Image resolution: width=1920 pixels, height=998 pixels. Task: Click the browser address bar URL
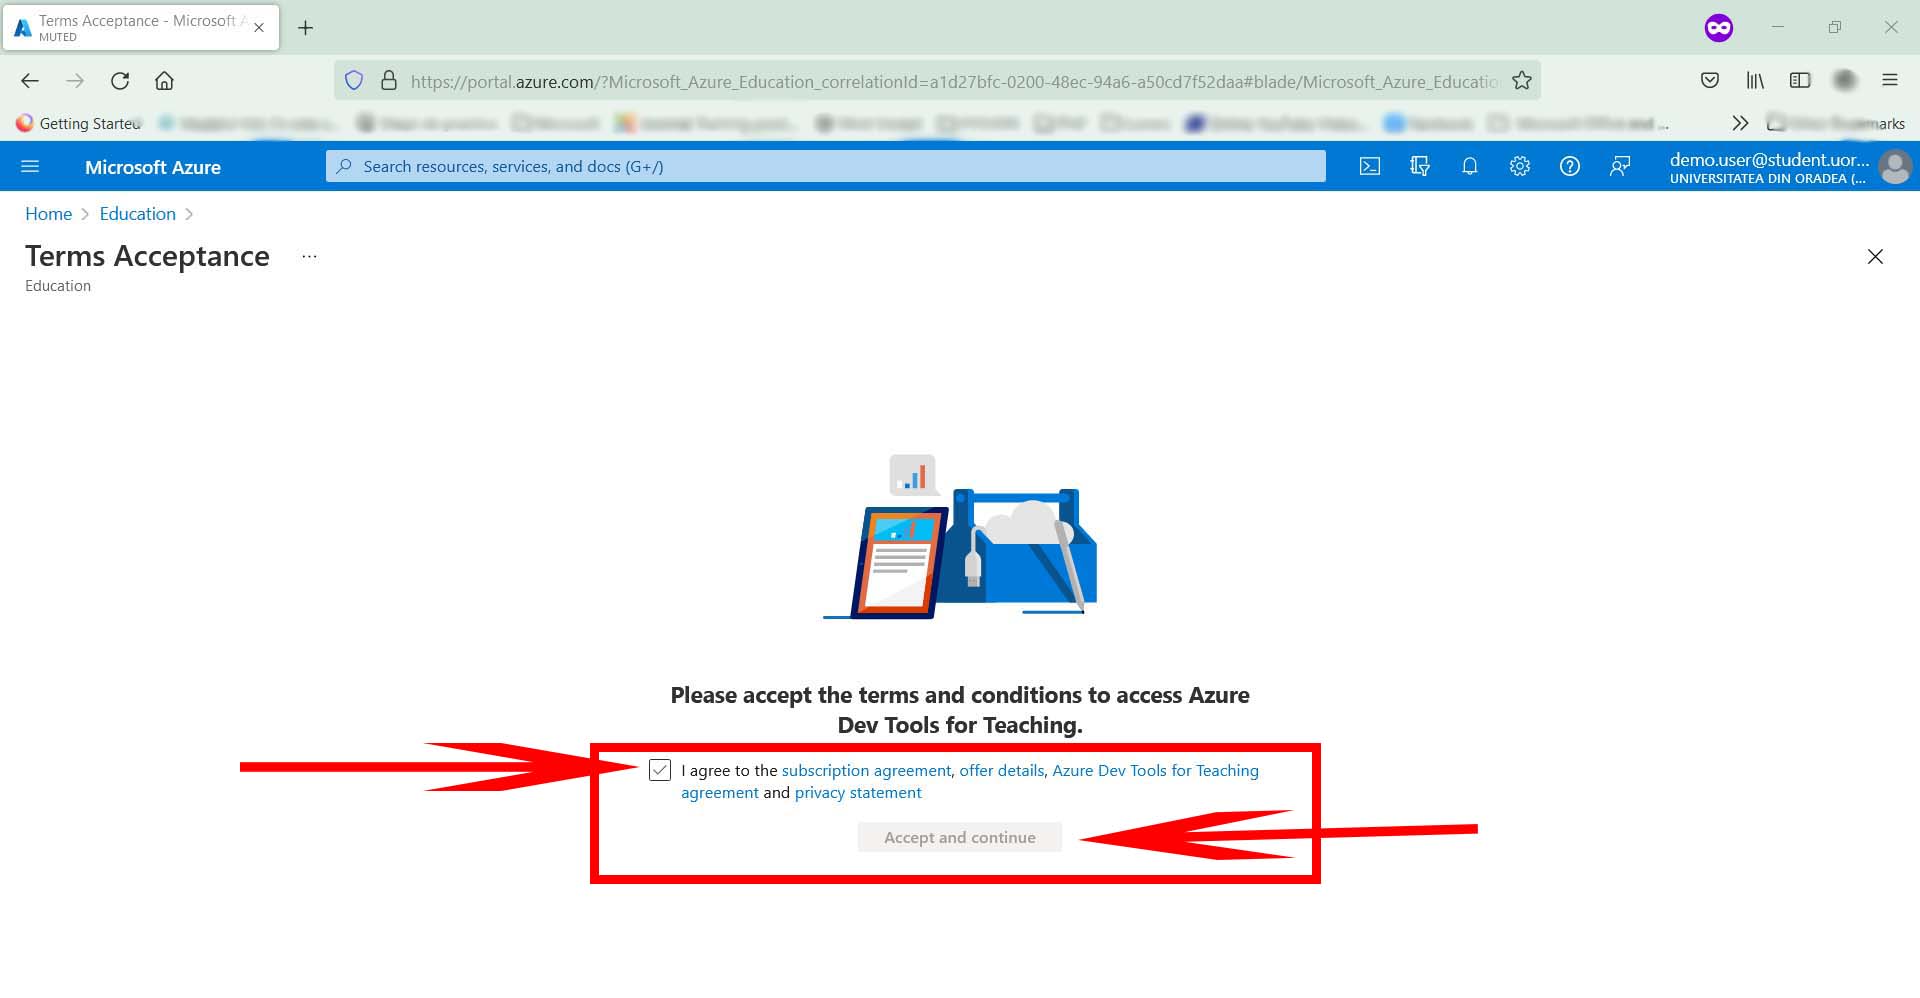(x=955, y=82)
